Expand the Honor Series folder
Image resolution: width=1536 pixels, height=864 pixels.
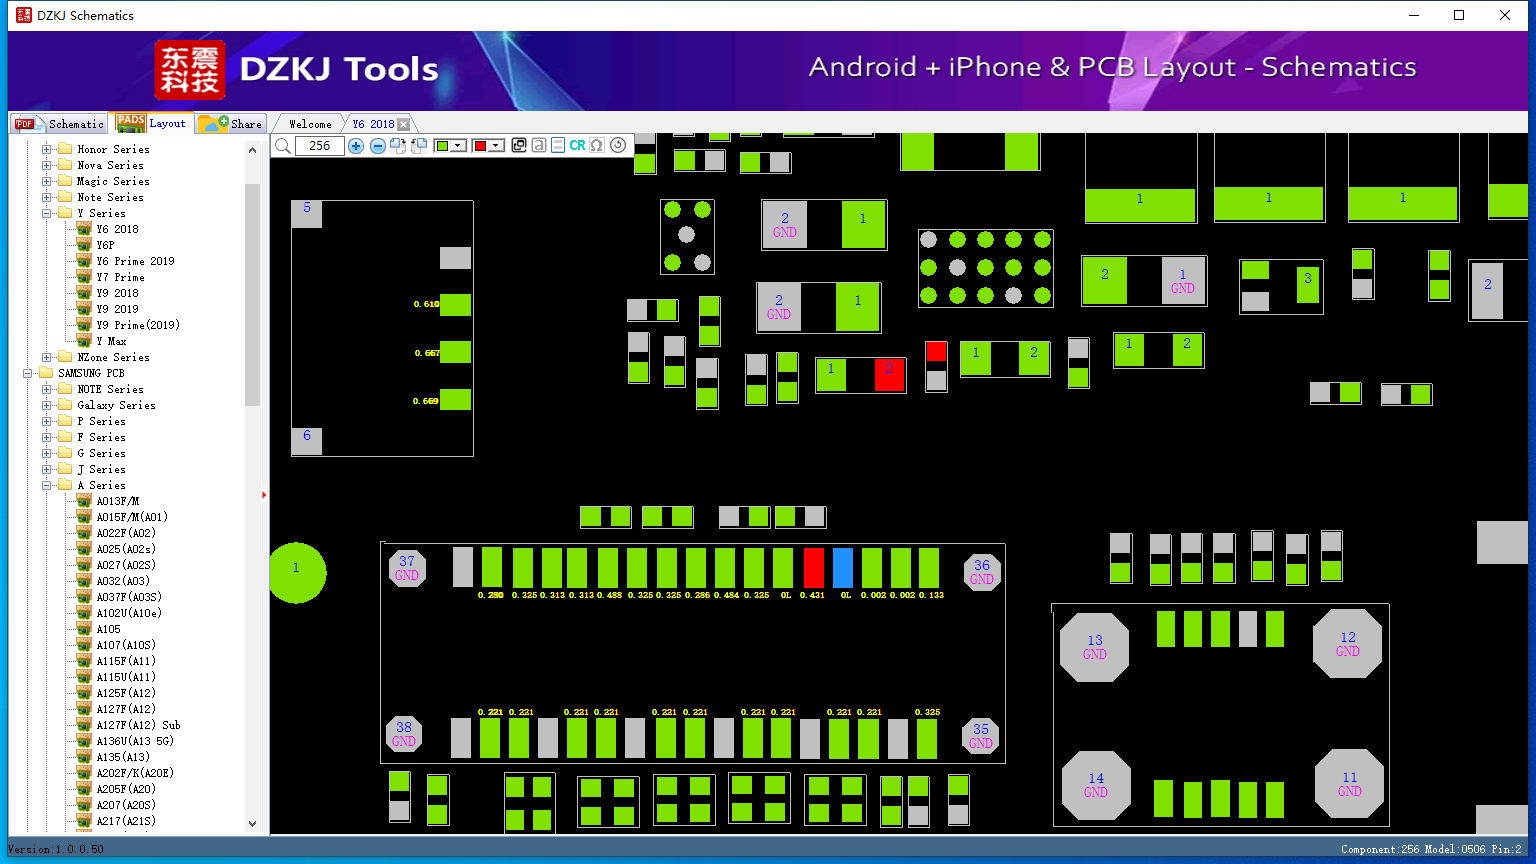(46, 149)
